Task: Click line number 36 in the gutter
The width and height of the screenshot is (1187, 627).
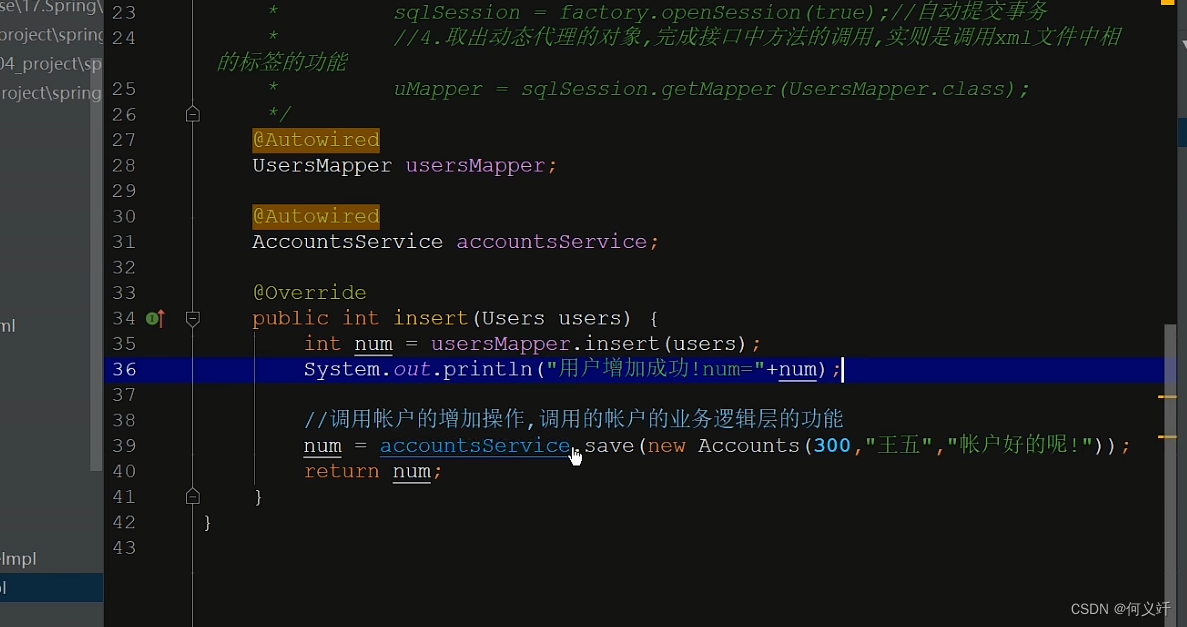Action: pyautogui.click(x=124, y=370)
